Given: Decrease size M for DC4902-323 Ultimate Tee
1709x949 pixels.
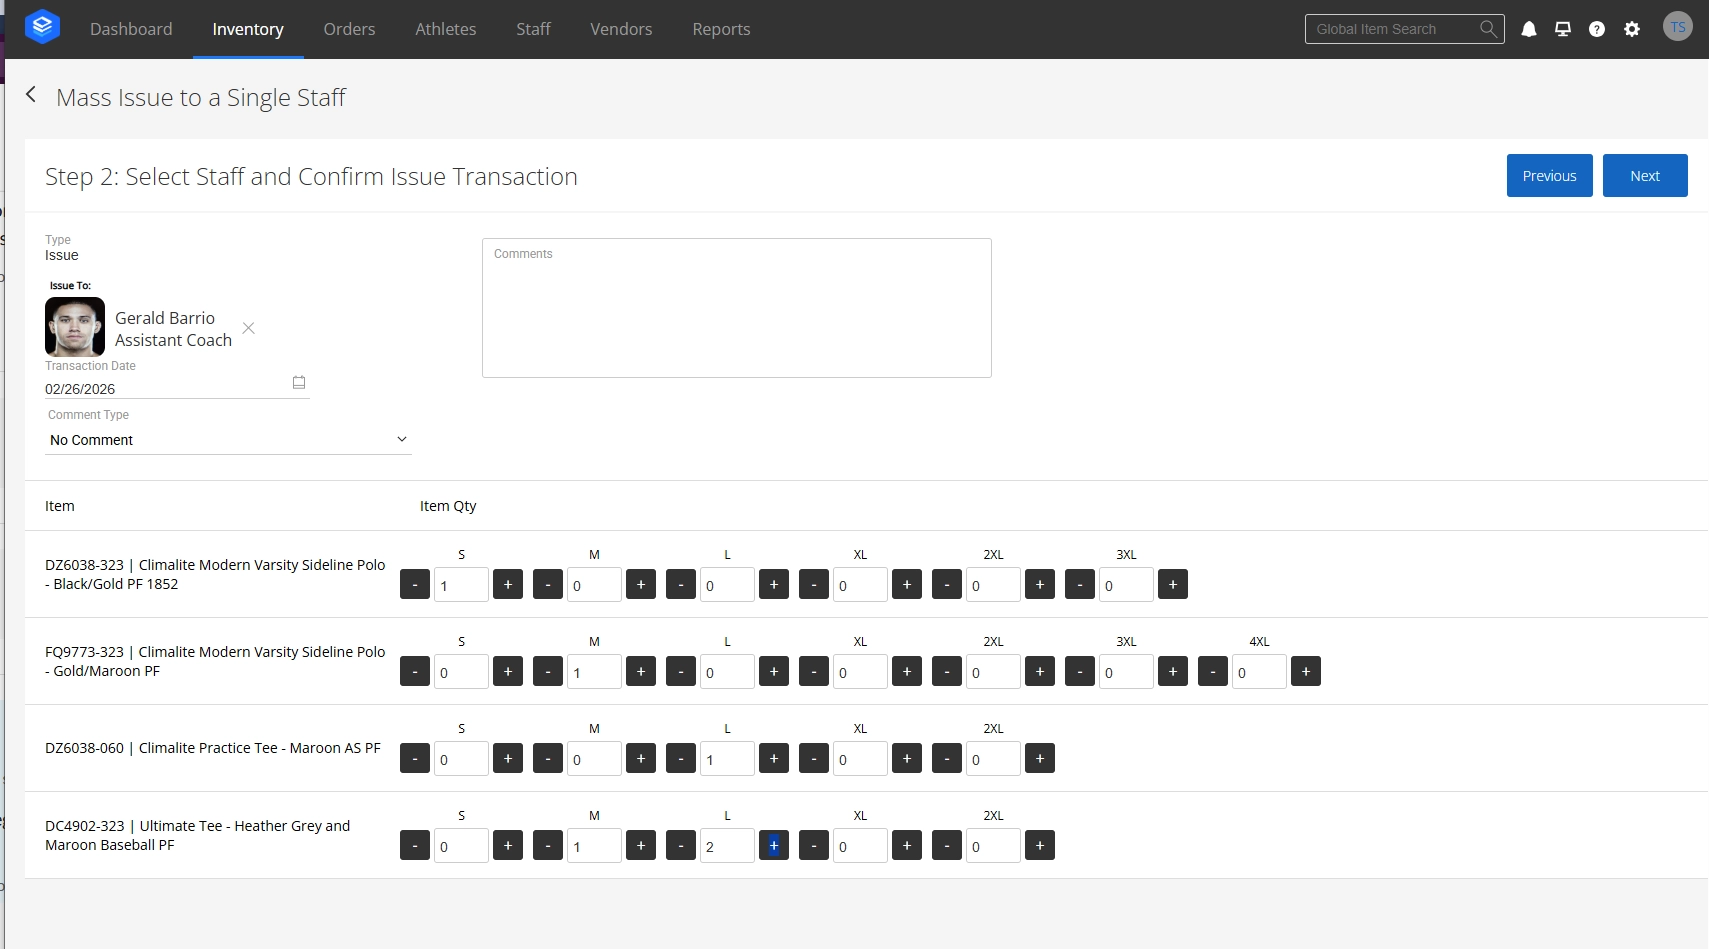Looking at the screenshot, I should coord(548,845).
